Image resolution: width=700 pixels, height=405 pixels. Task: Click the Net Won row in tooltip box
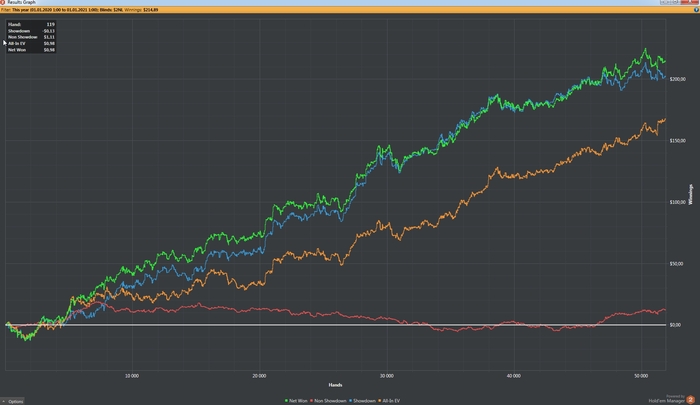pyautogui.click(x=31, y=50)
